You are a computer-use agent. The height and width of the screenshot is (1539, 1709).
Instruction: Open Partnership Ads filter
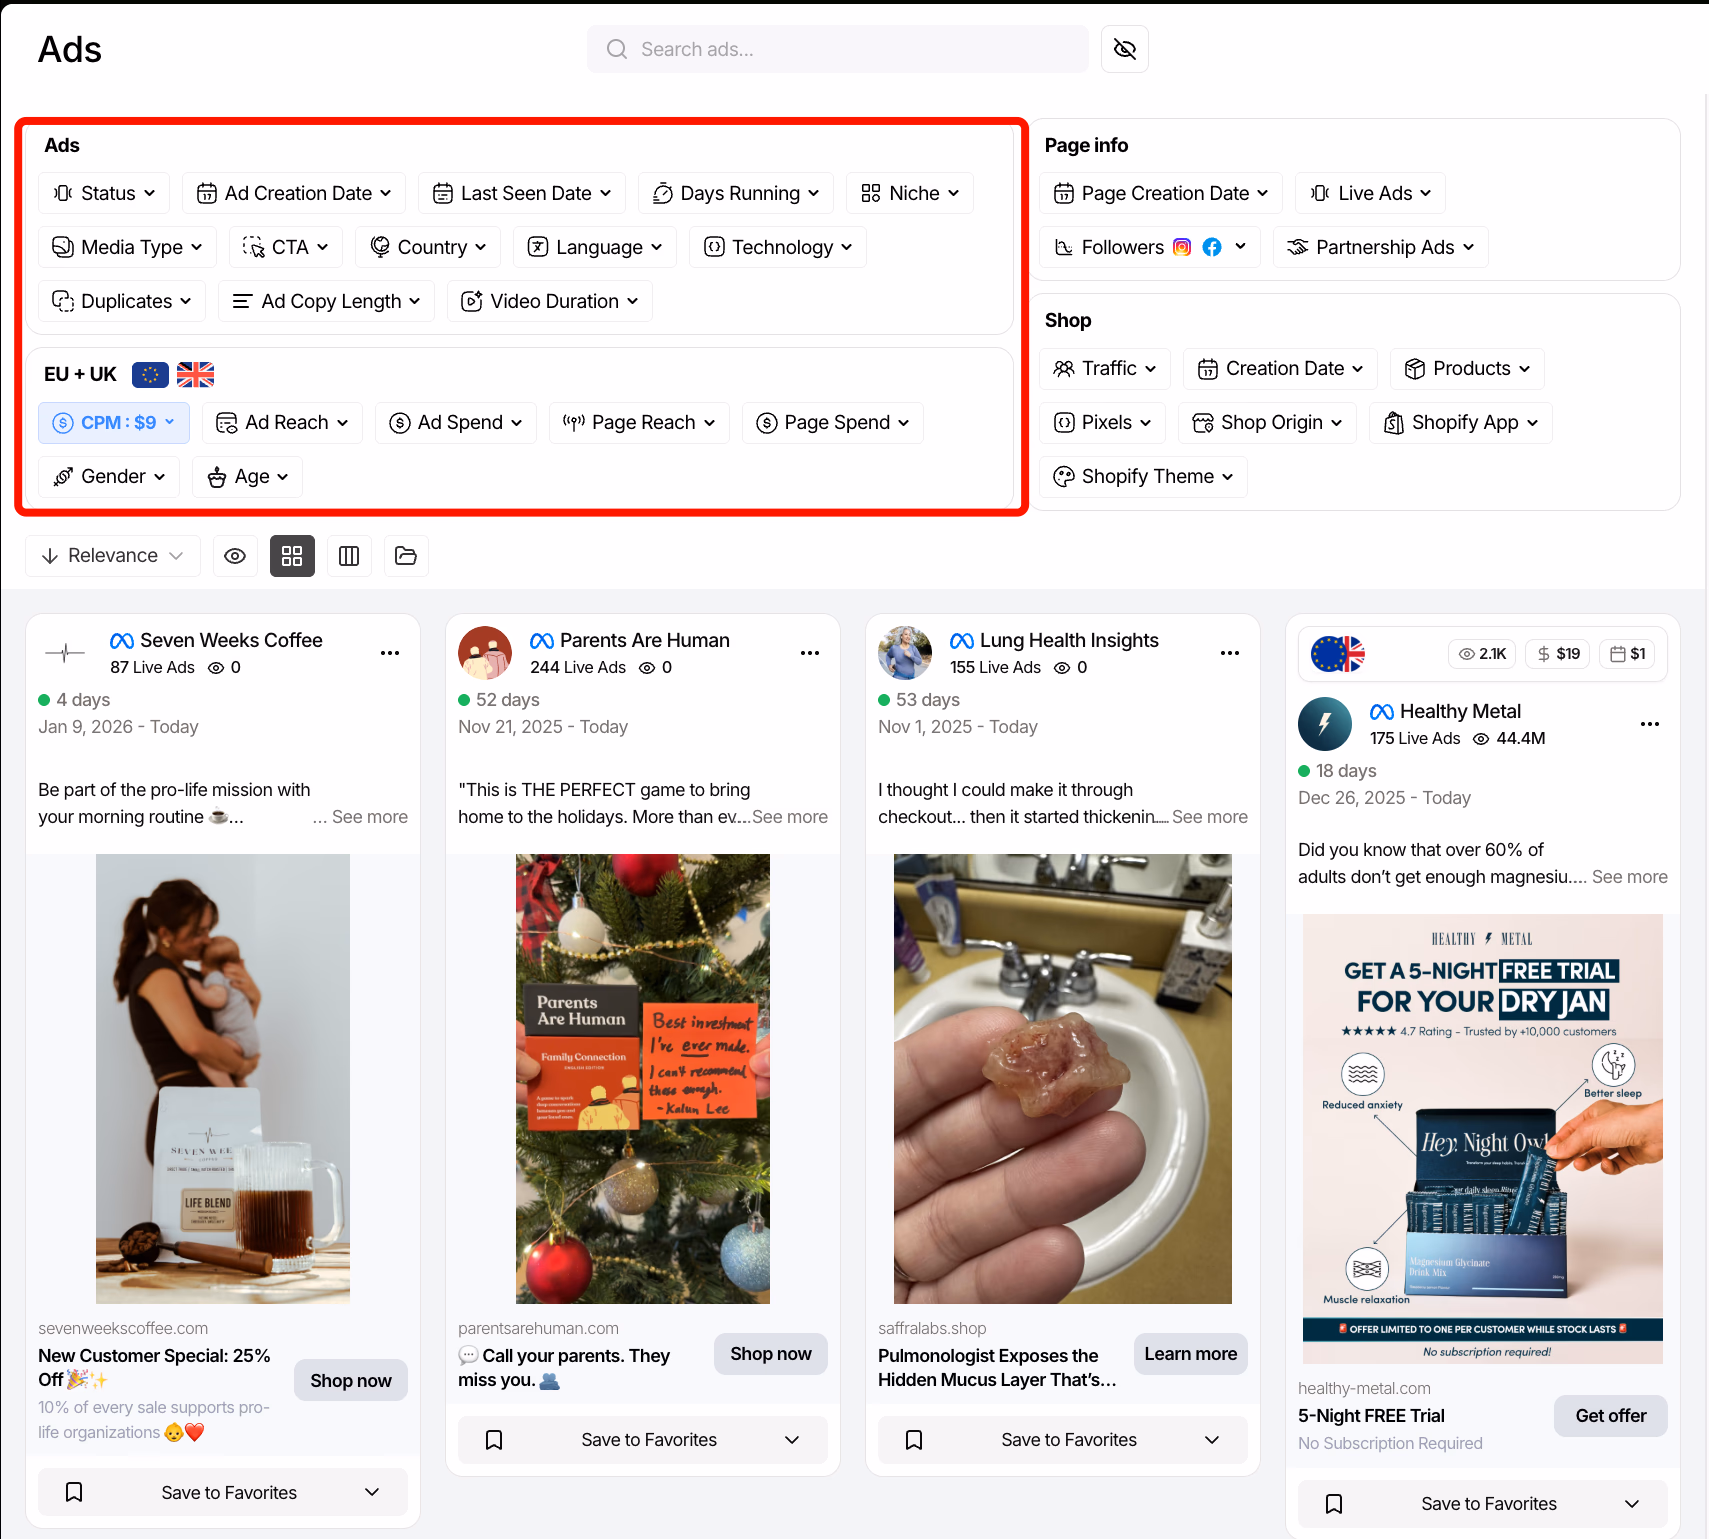pyautogui.click(x=1381, y=247)
